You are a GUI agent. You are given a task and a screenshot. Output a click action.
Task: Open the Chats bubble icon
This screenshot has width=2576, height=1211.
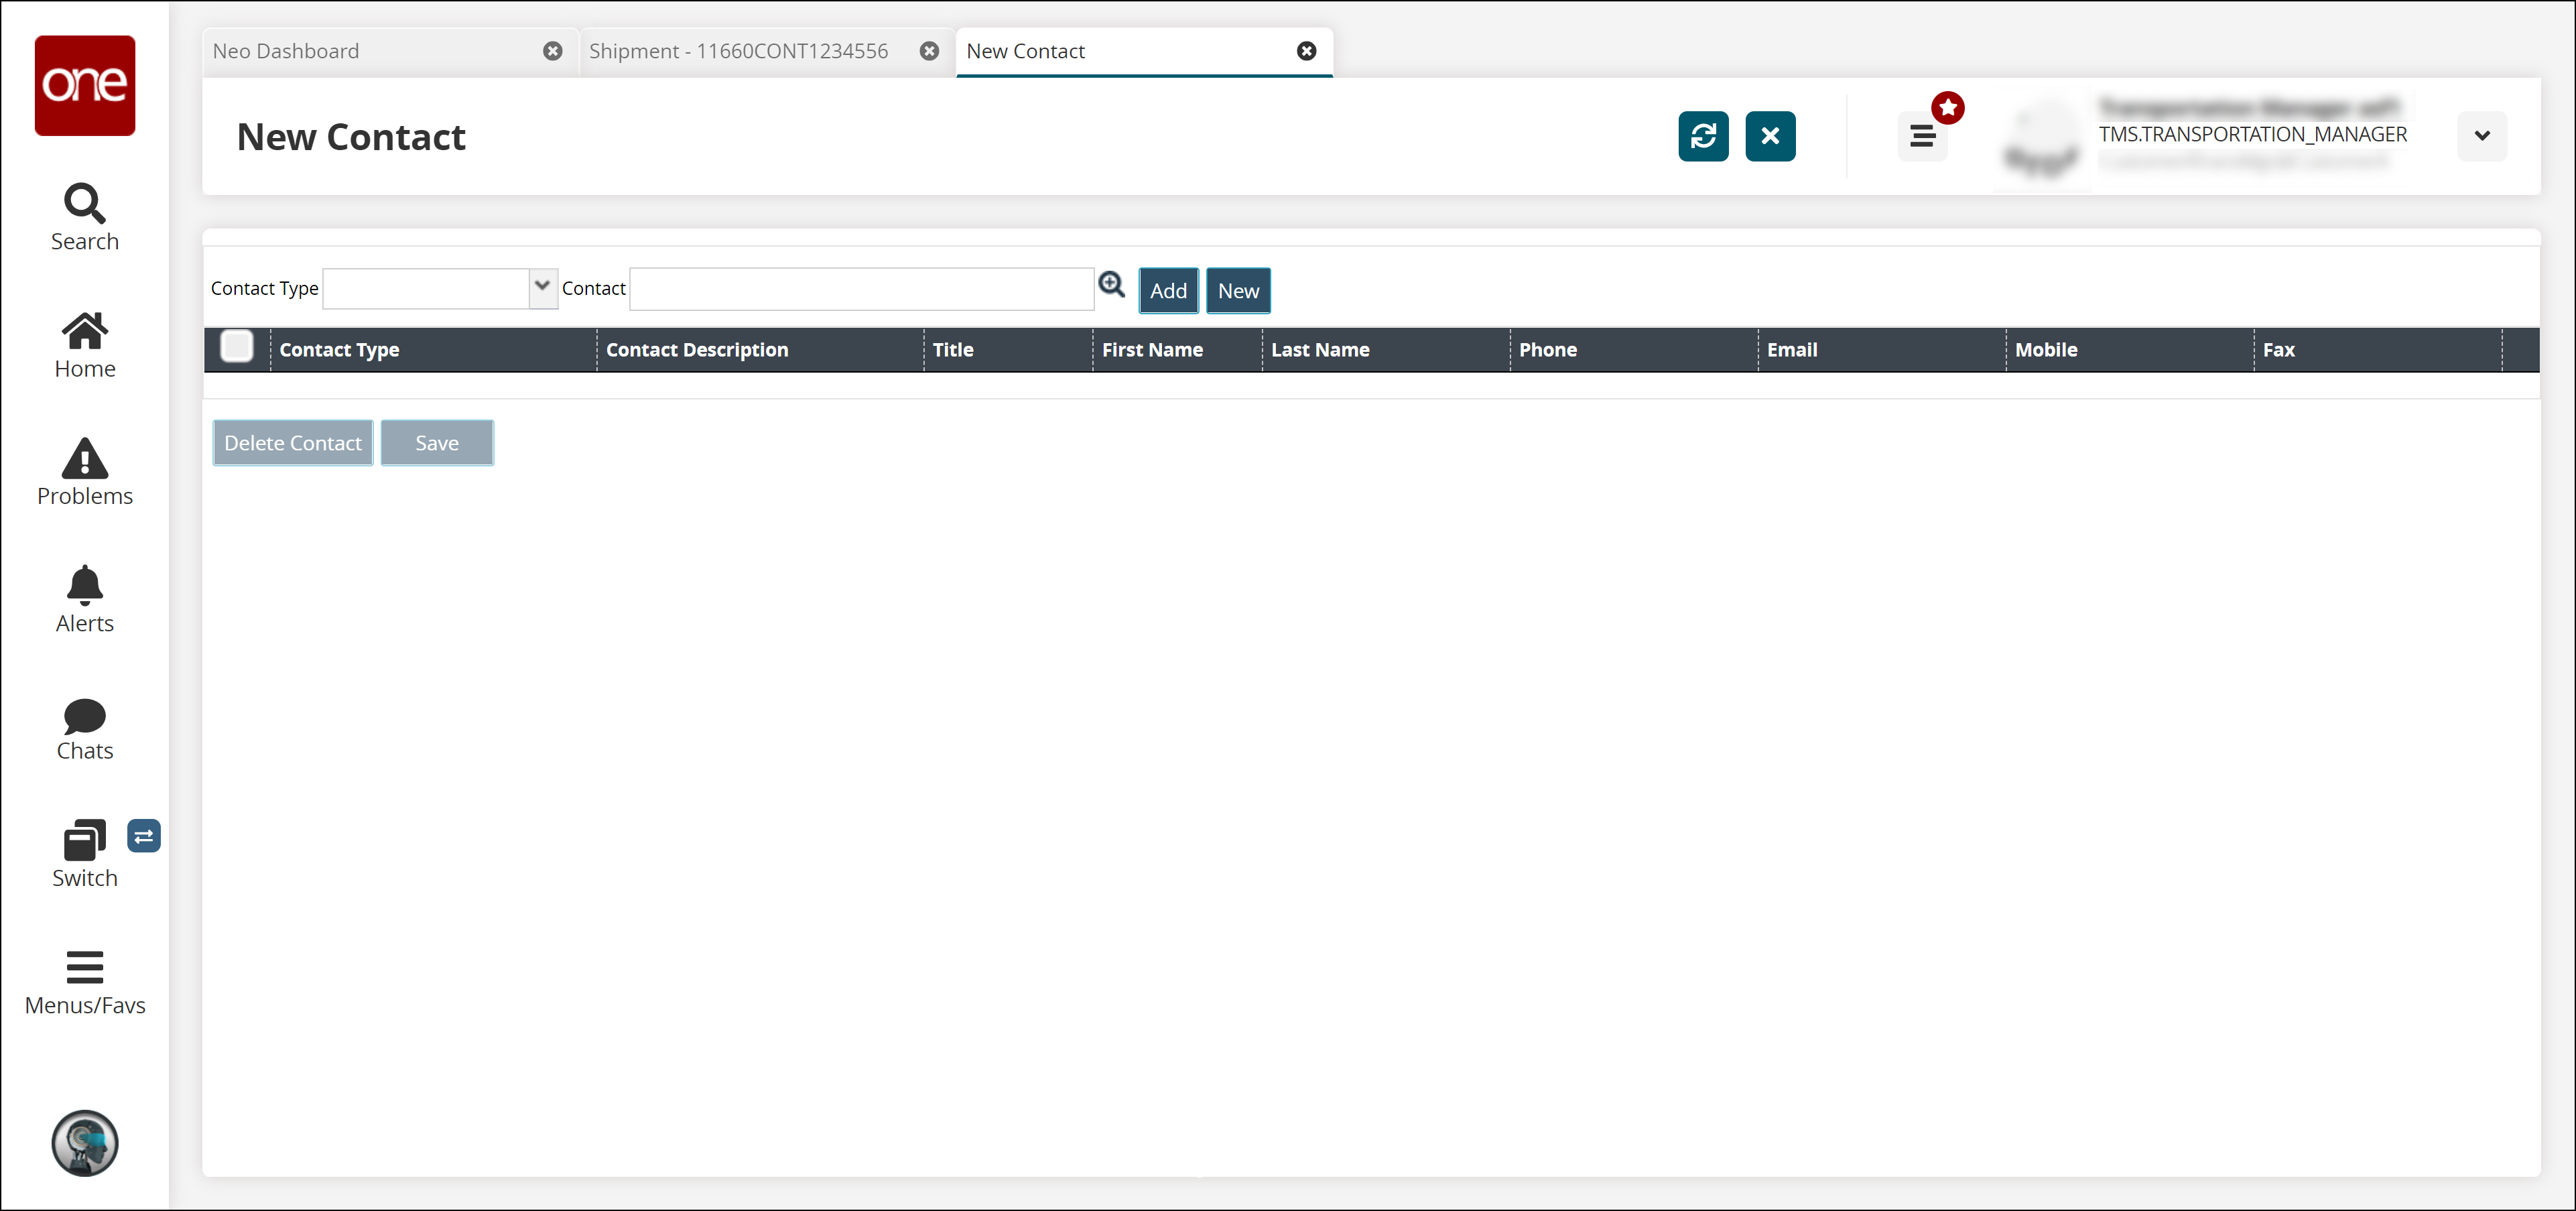(84, 728)
